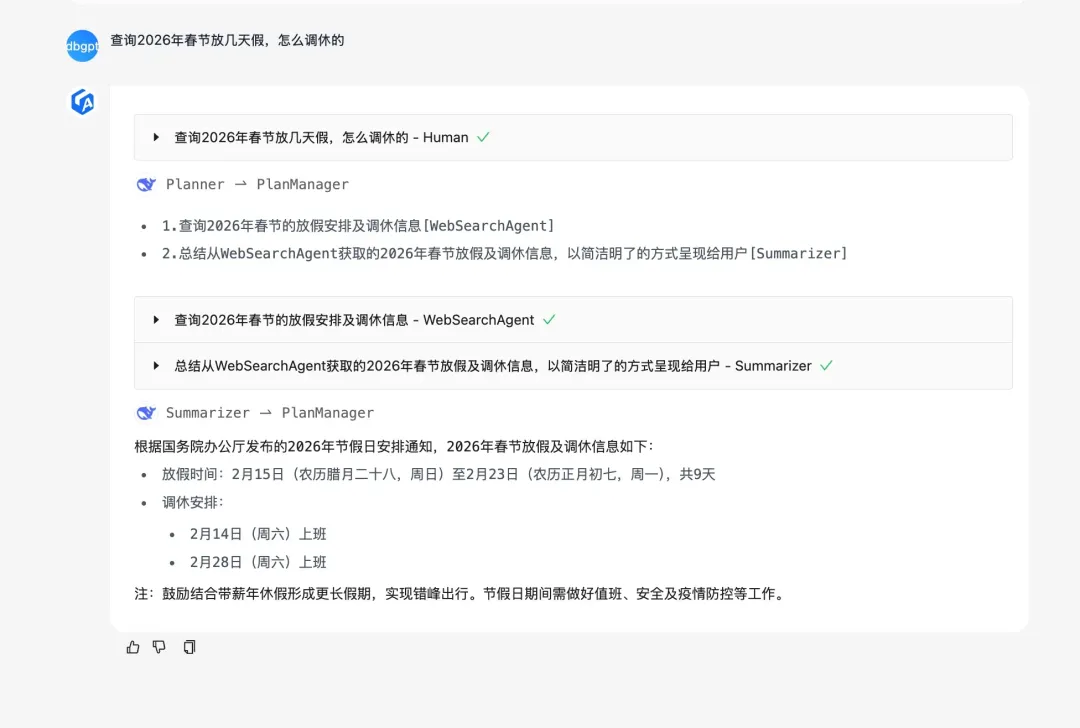
Task: Expand the WebSearchAgent step triangle
Action: point(156,320)
